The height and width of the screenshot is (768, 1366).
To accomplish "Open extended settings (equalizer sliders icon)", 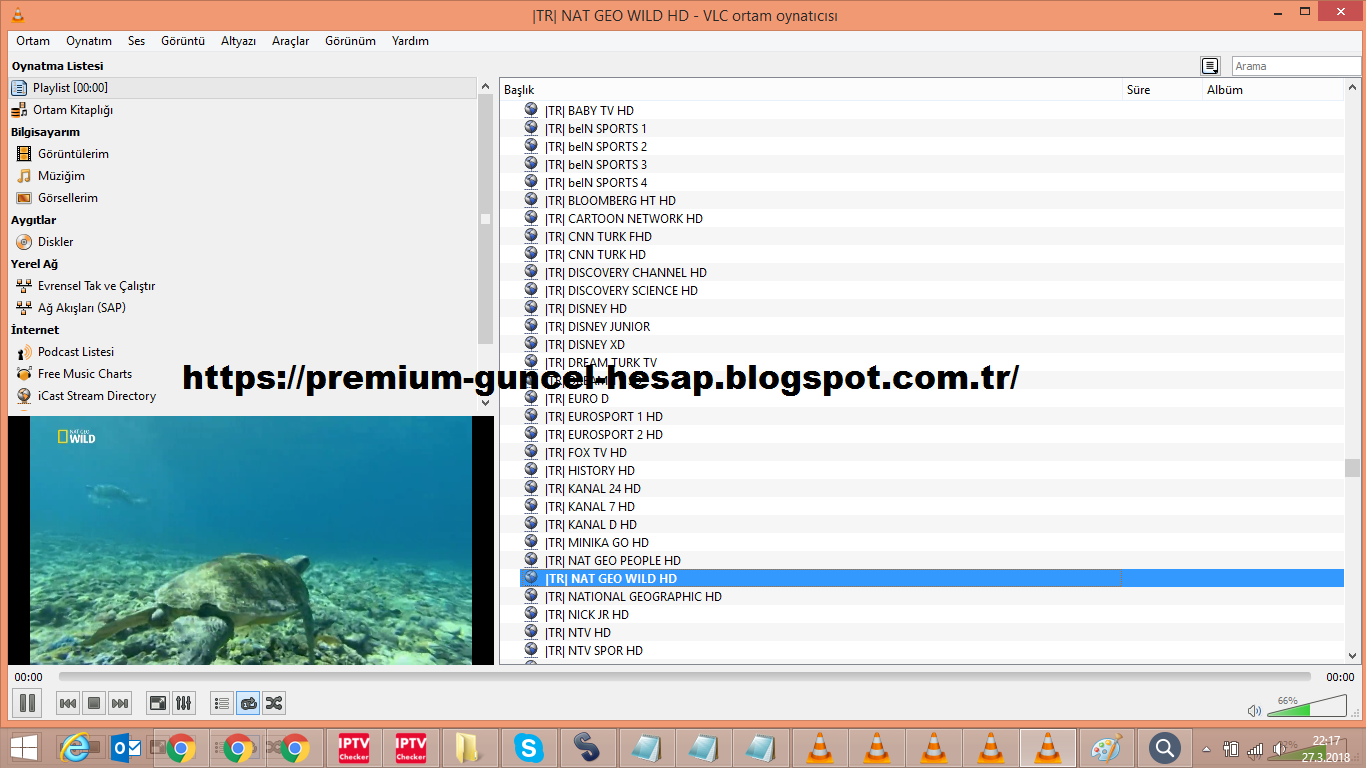I will [x=184, y=703].
